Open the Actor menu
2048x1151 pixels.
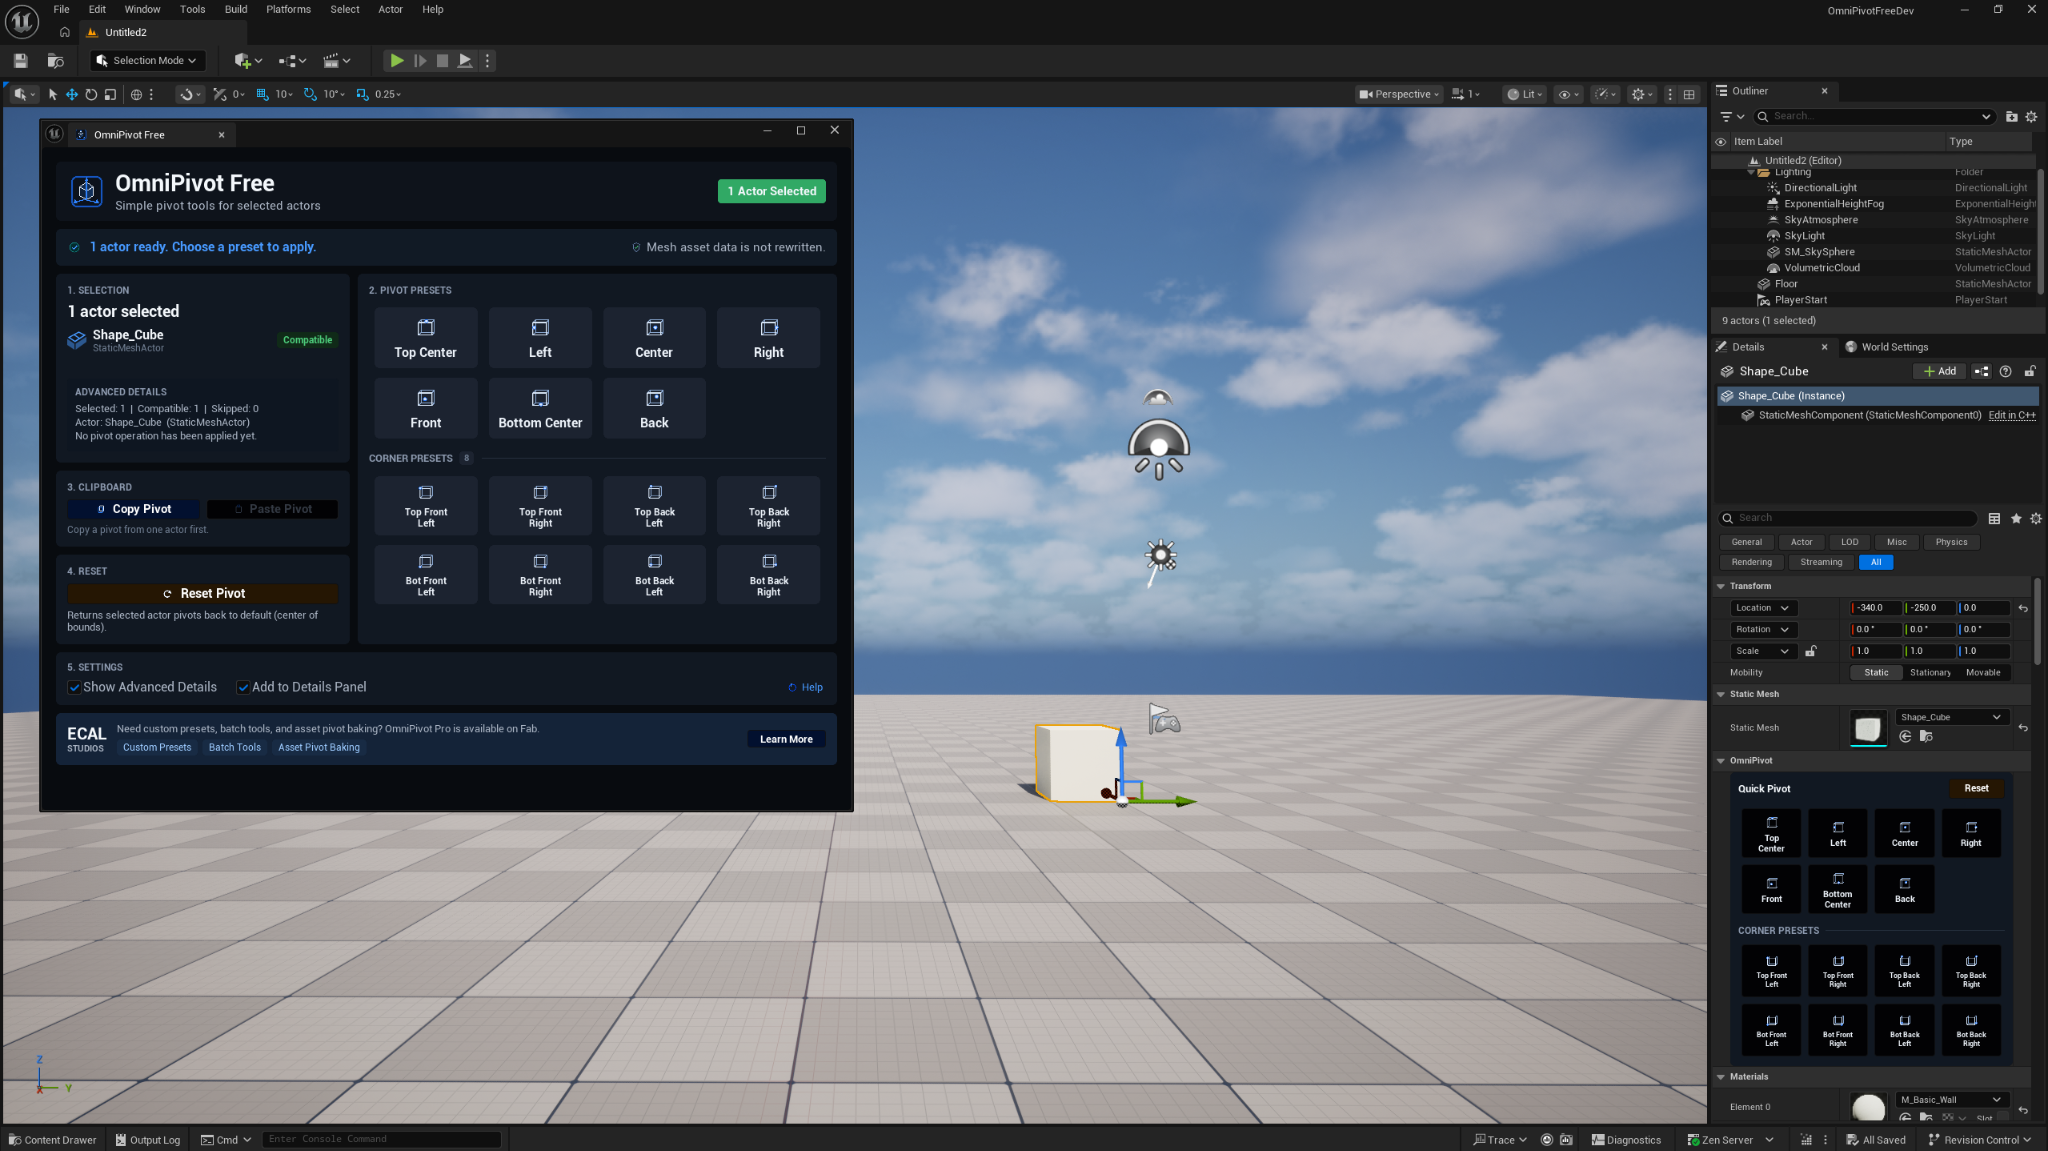[390, 9]
